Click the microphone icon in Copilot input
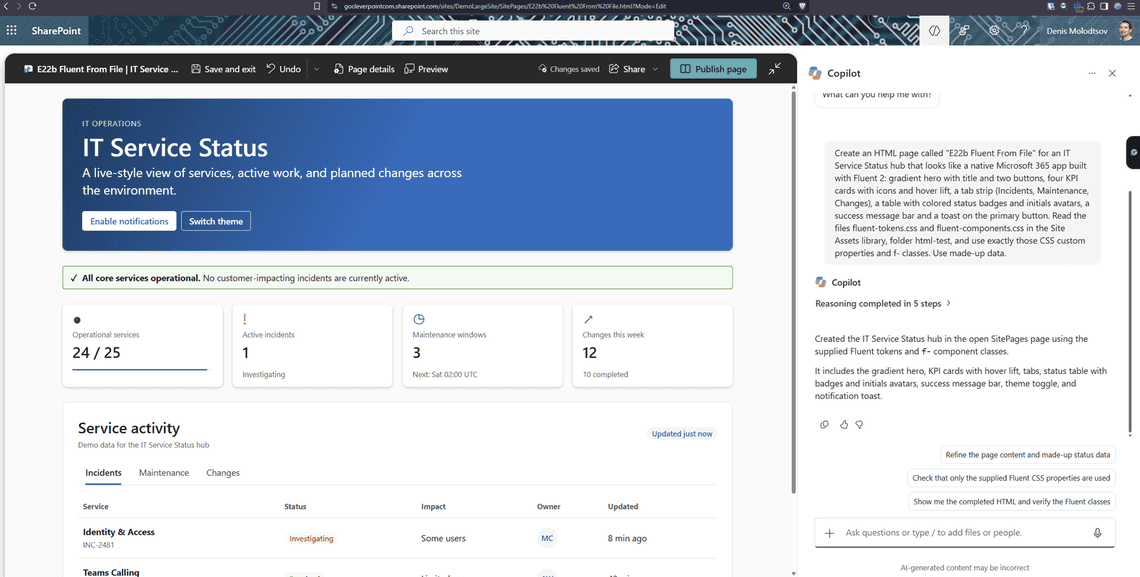The height and width of the screenshot is (577, 1140). click(x=1098, y=533)
